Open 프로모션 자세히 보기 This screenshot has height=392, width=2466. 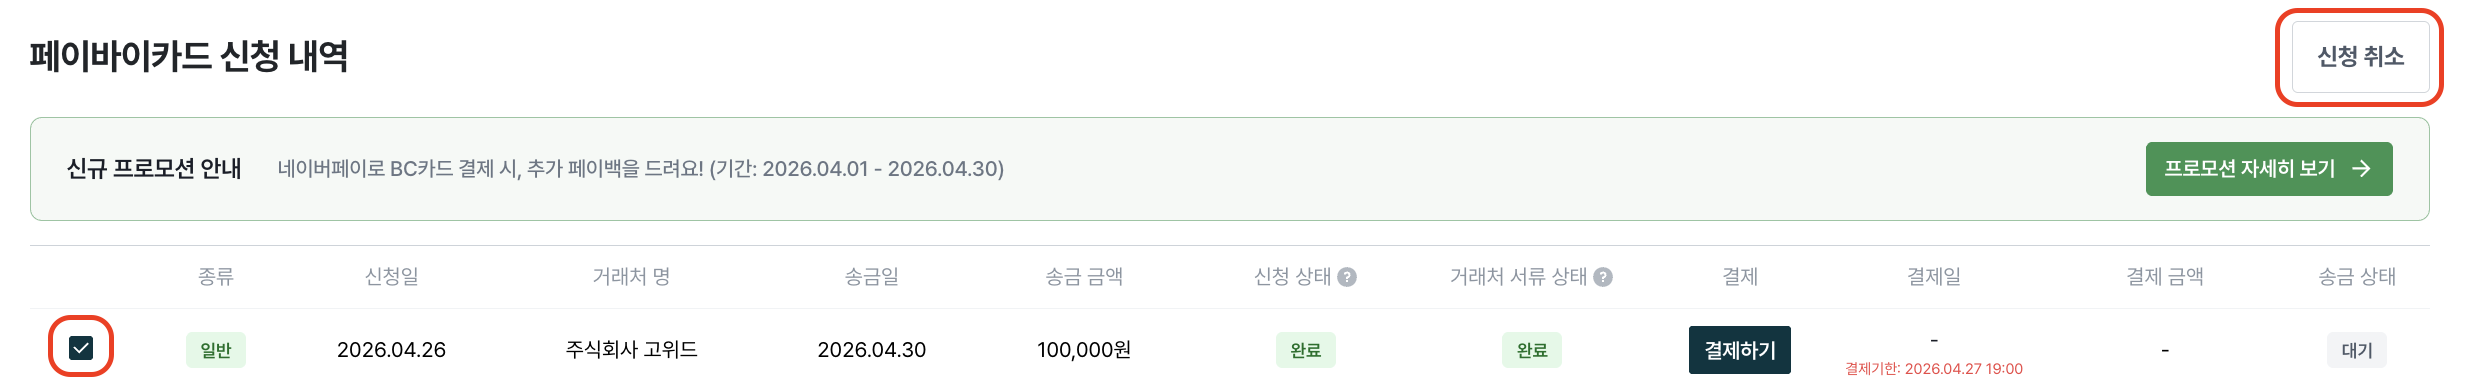[2268, 169]
